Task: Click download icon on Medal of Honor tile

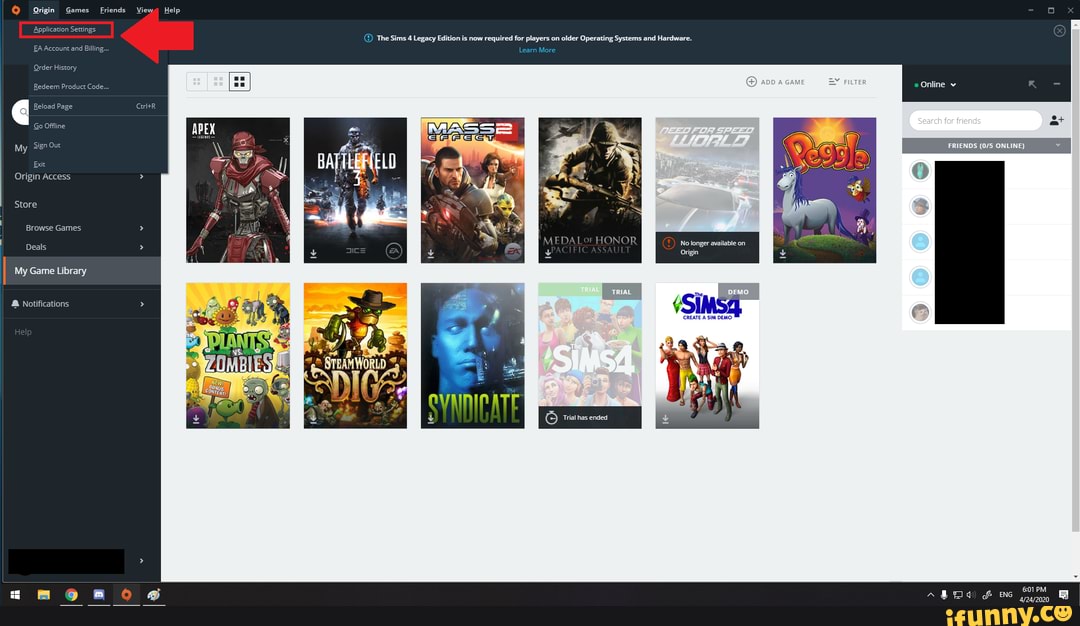Action: coord(548,253)
